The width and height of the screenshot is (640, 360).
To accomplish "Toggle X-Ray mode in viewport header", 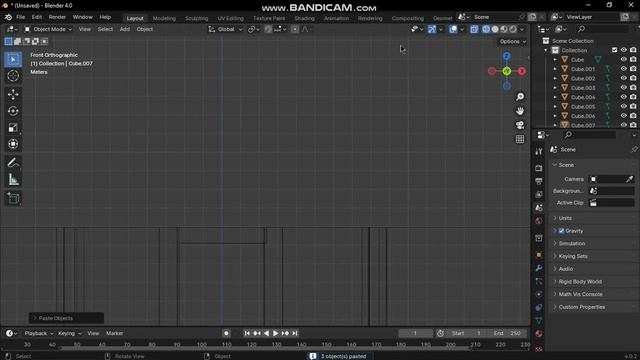I will tap(474, 29).
